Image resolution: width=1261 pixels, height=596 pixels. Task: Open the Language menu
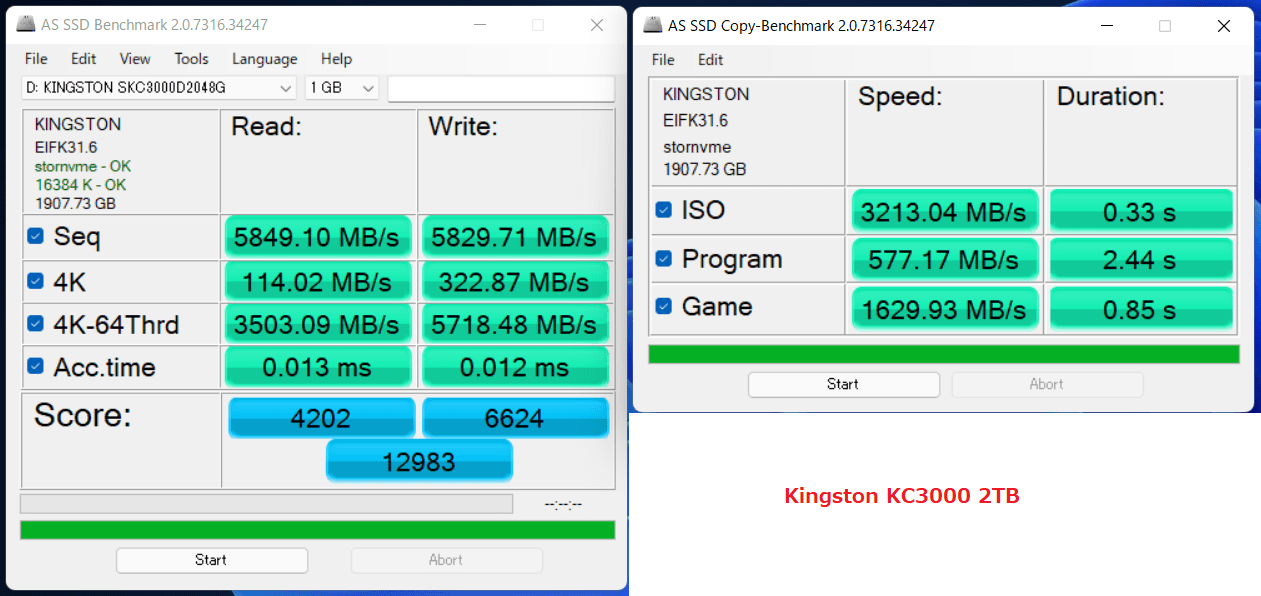[x=264, y=59]
